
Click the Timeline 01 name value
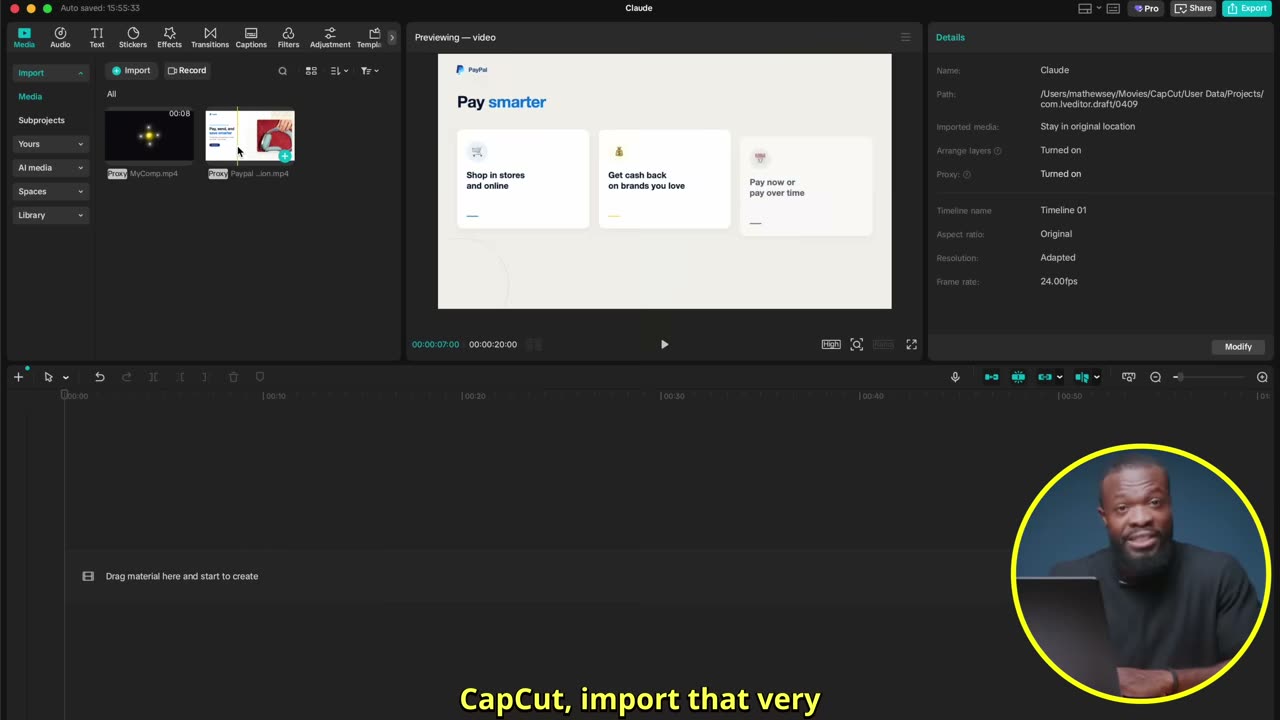(x=1063, y=210)
